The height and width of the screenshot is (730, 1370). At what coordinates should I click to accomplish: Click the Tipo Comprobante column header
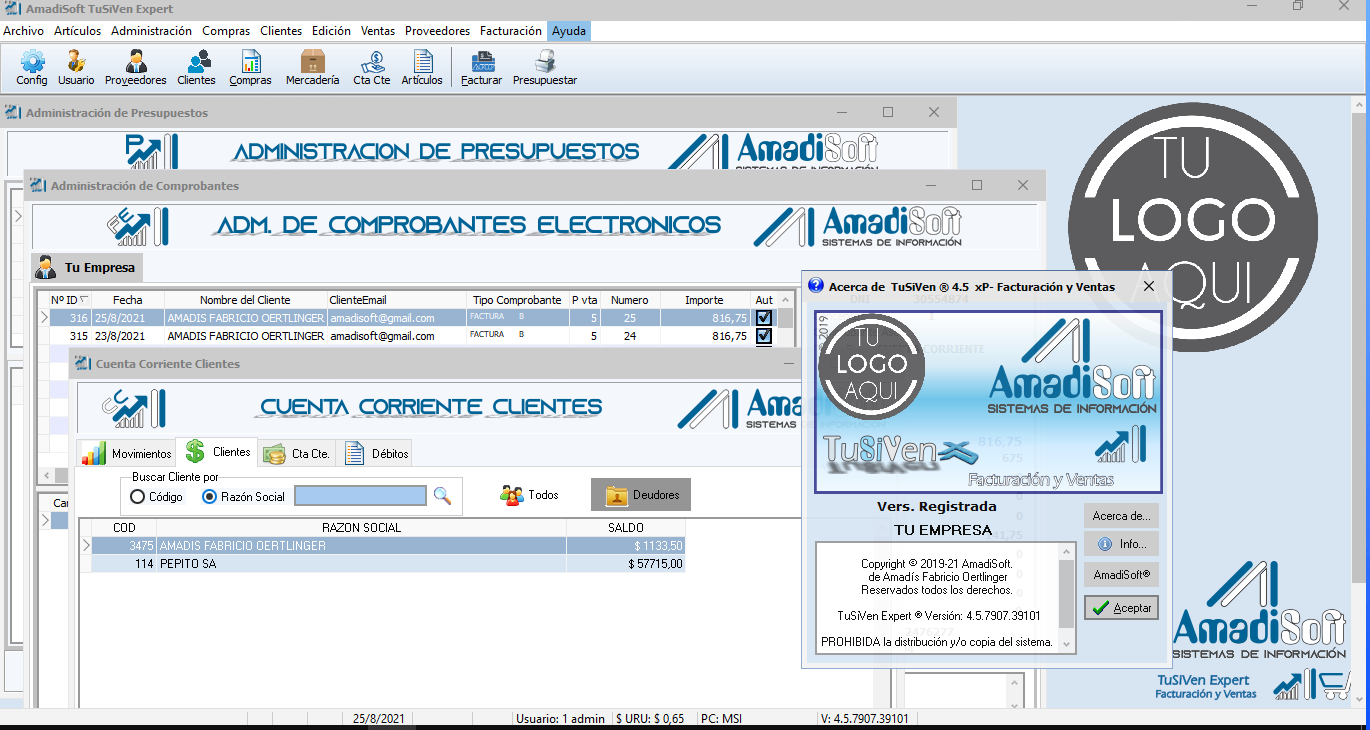point(517,300)
